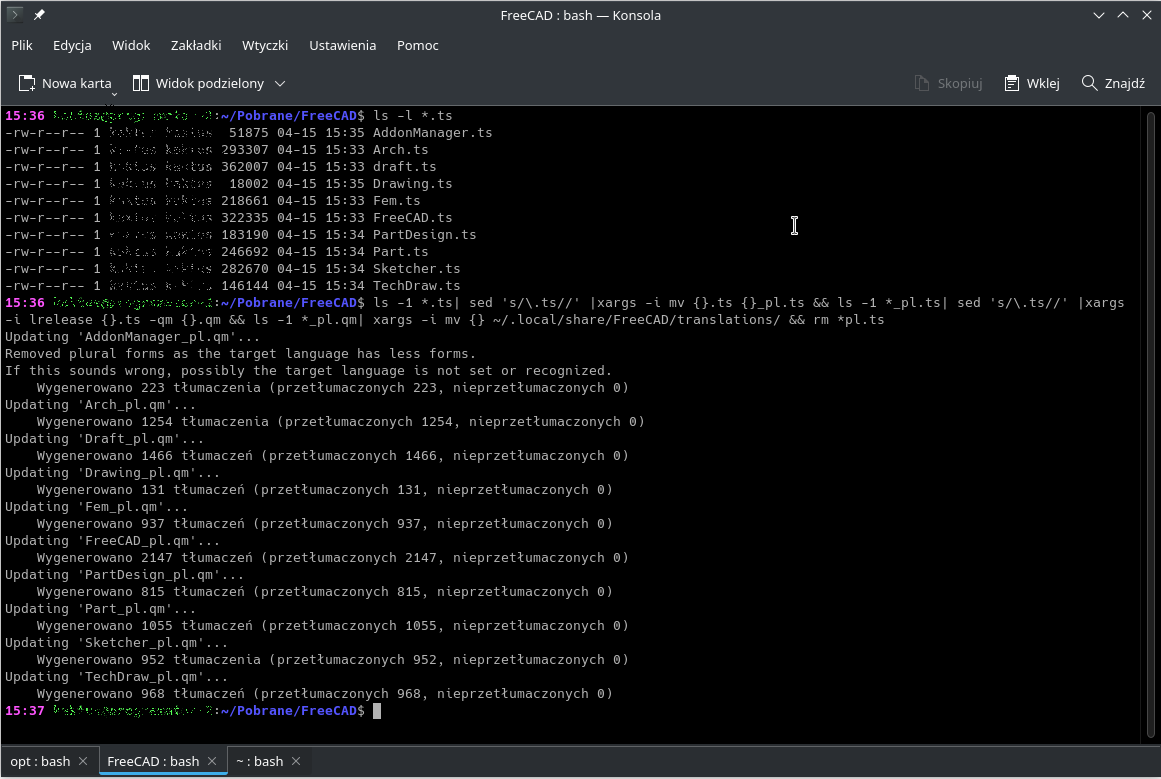
Task: Open the Widok menu
Action: [x=131, y=45]
